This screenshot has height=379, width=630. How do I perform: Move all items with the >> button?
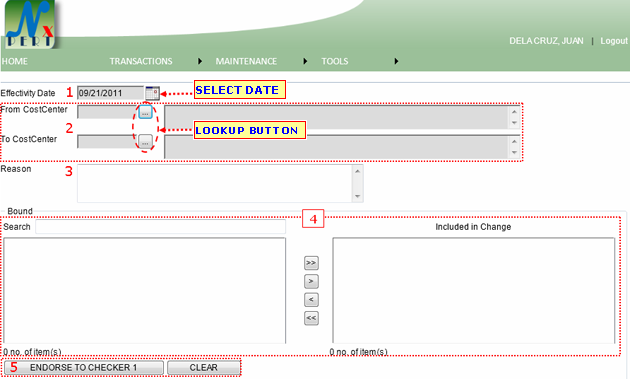[311, 263]
